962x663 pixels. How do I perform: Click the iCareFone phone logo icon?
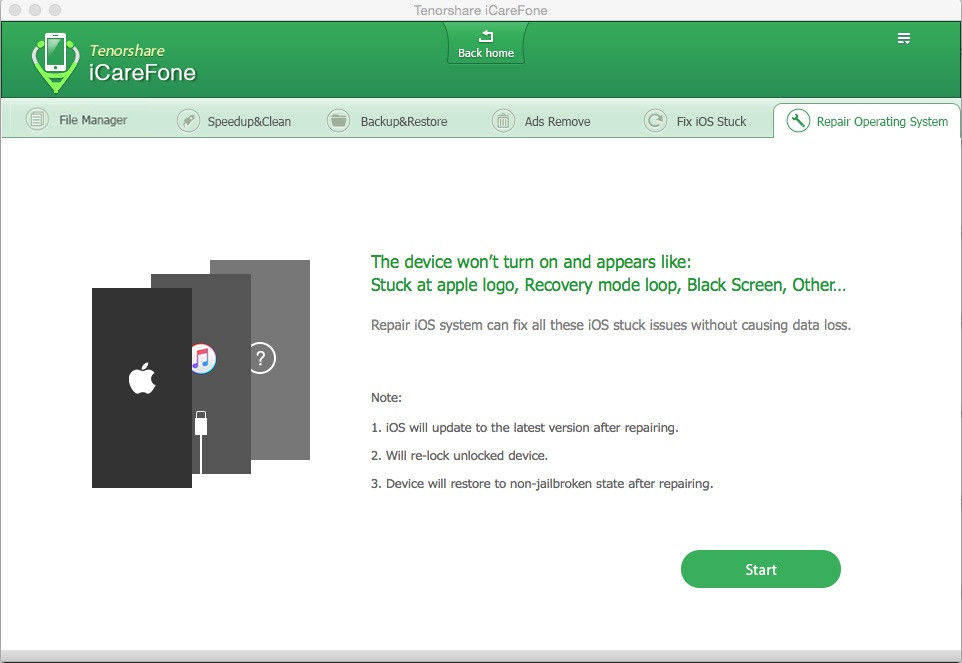(55, 62)
